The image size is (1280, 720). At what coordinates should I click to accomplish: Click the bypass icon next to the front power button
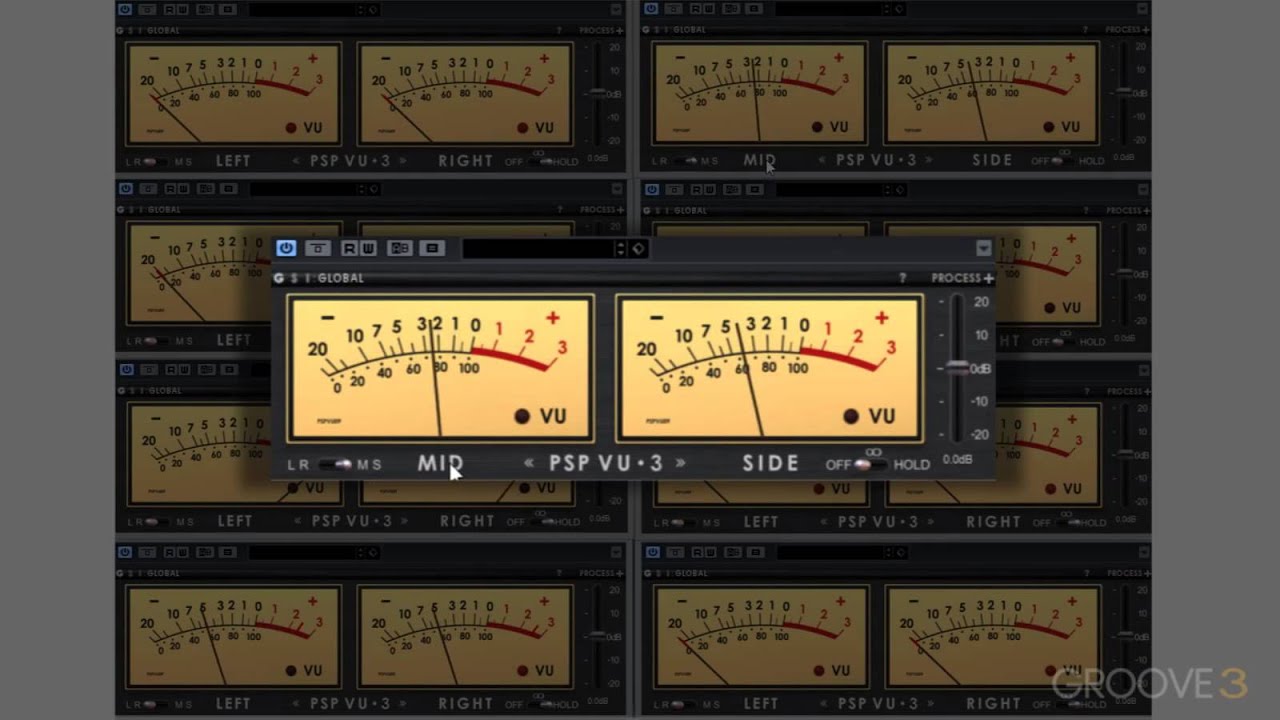[x=318, y=248]
